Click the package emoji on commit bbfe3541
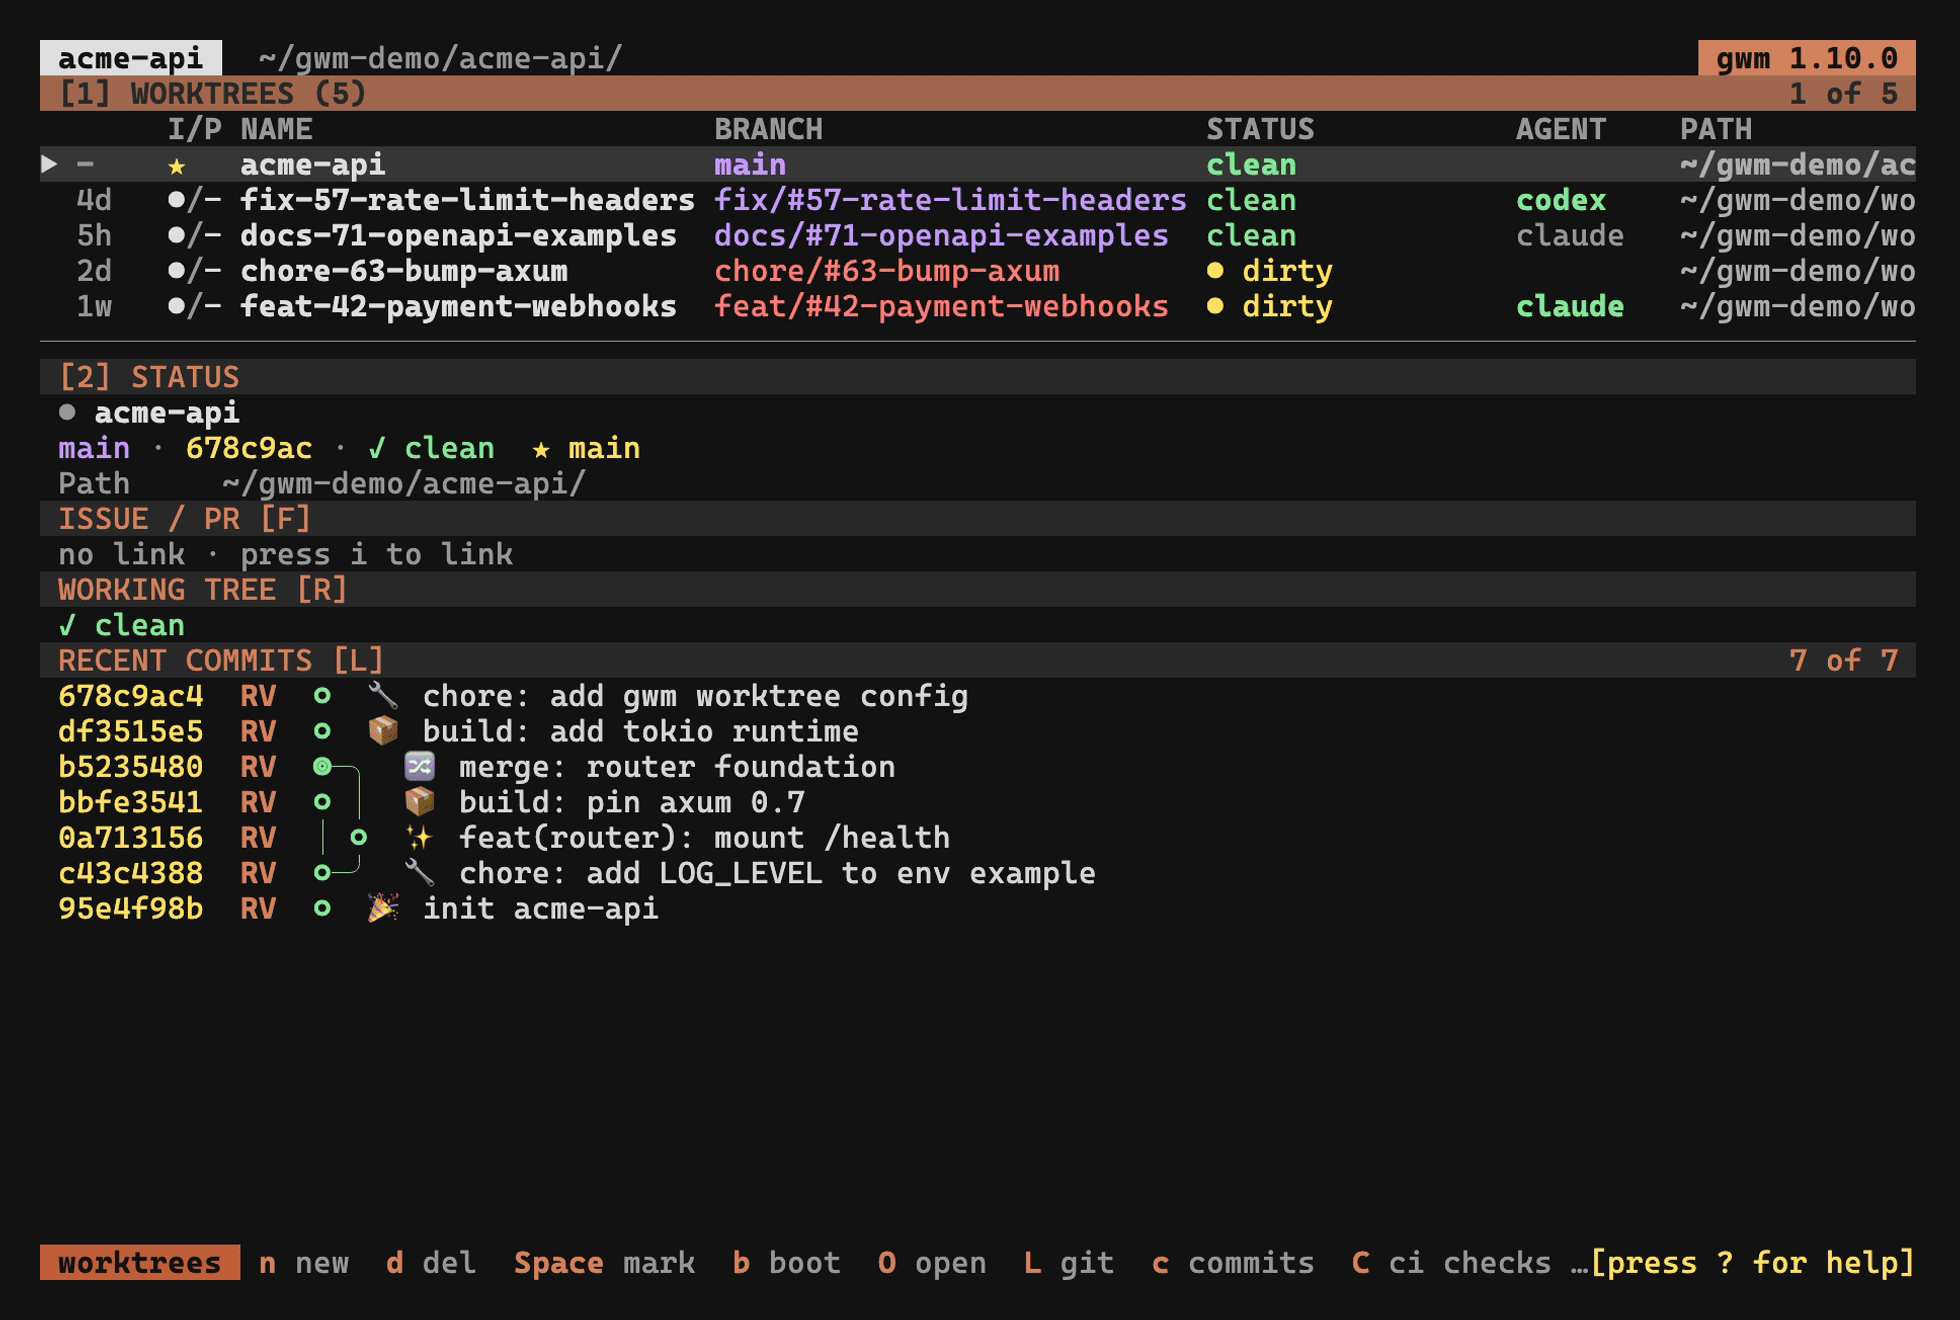The height and width of the screenshot is (1320, 1960). (419, 802)
